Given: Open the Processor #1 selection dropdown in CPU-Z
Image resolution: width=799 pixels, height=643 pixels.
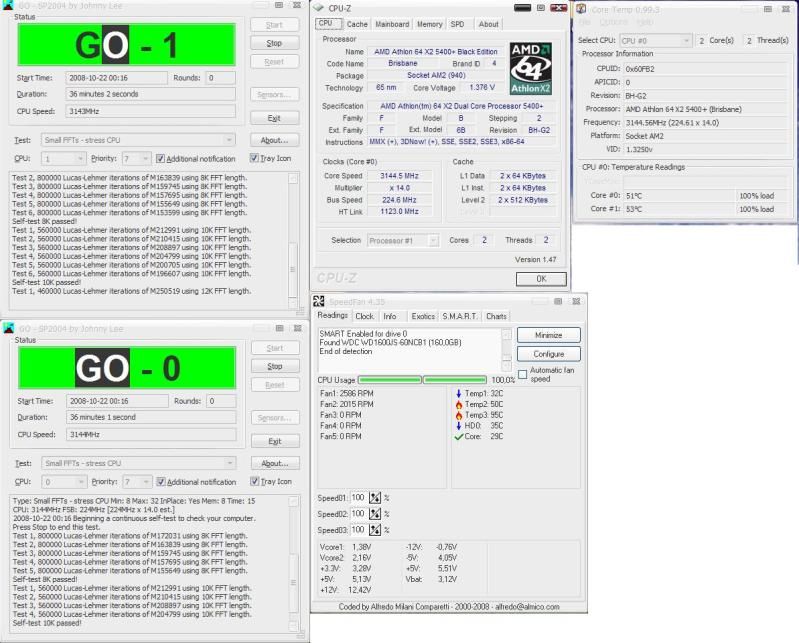Looking at the screenshot, I should pos(403,240).
